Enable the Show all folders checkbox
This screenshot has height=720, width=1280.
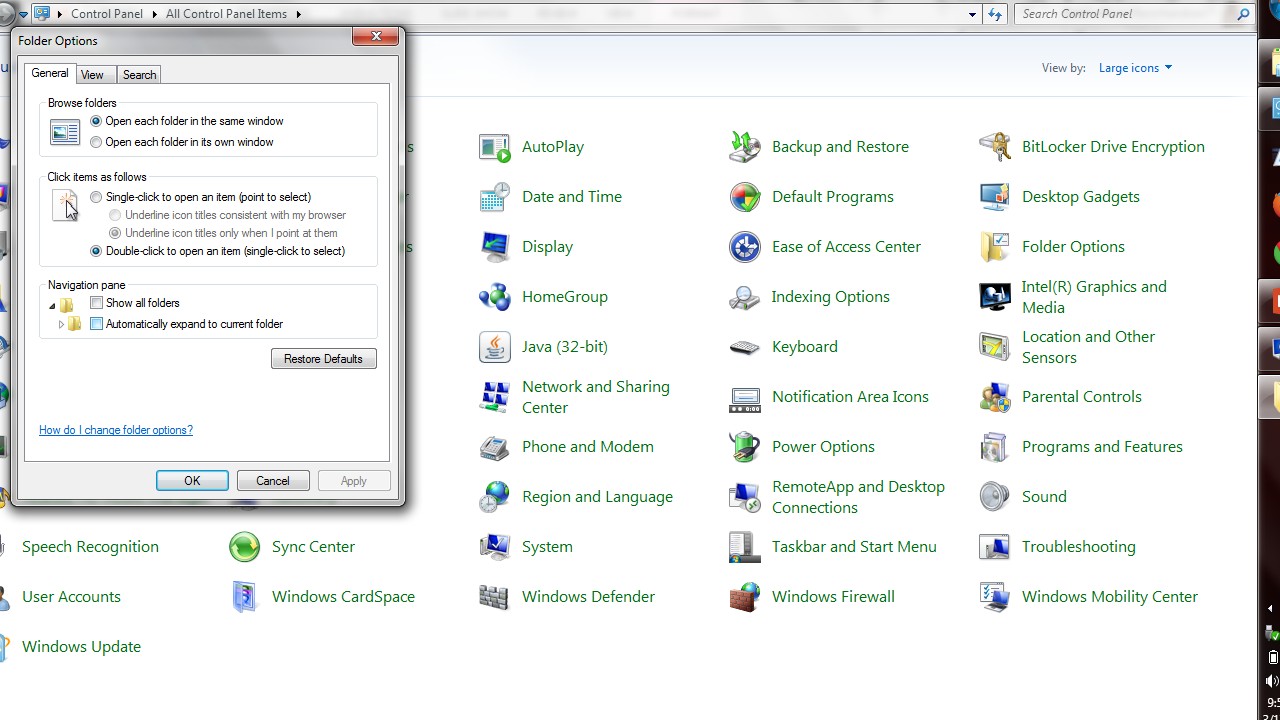pyautogui.click(x=97, y=303)
